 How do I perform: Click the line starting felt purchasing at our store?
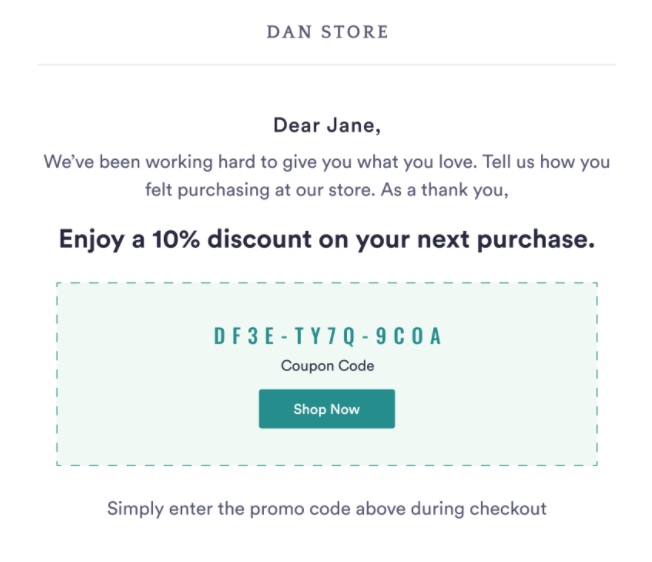[327, 190]
